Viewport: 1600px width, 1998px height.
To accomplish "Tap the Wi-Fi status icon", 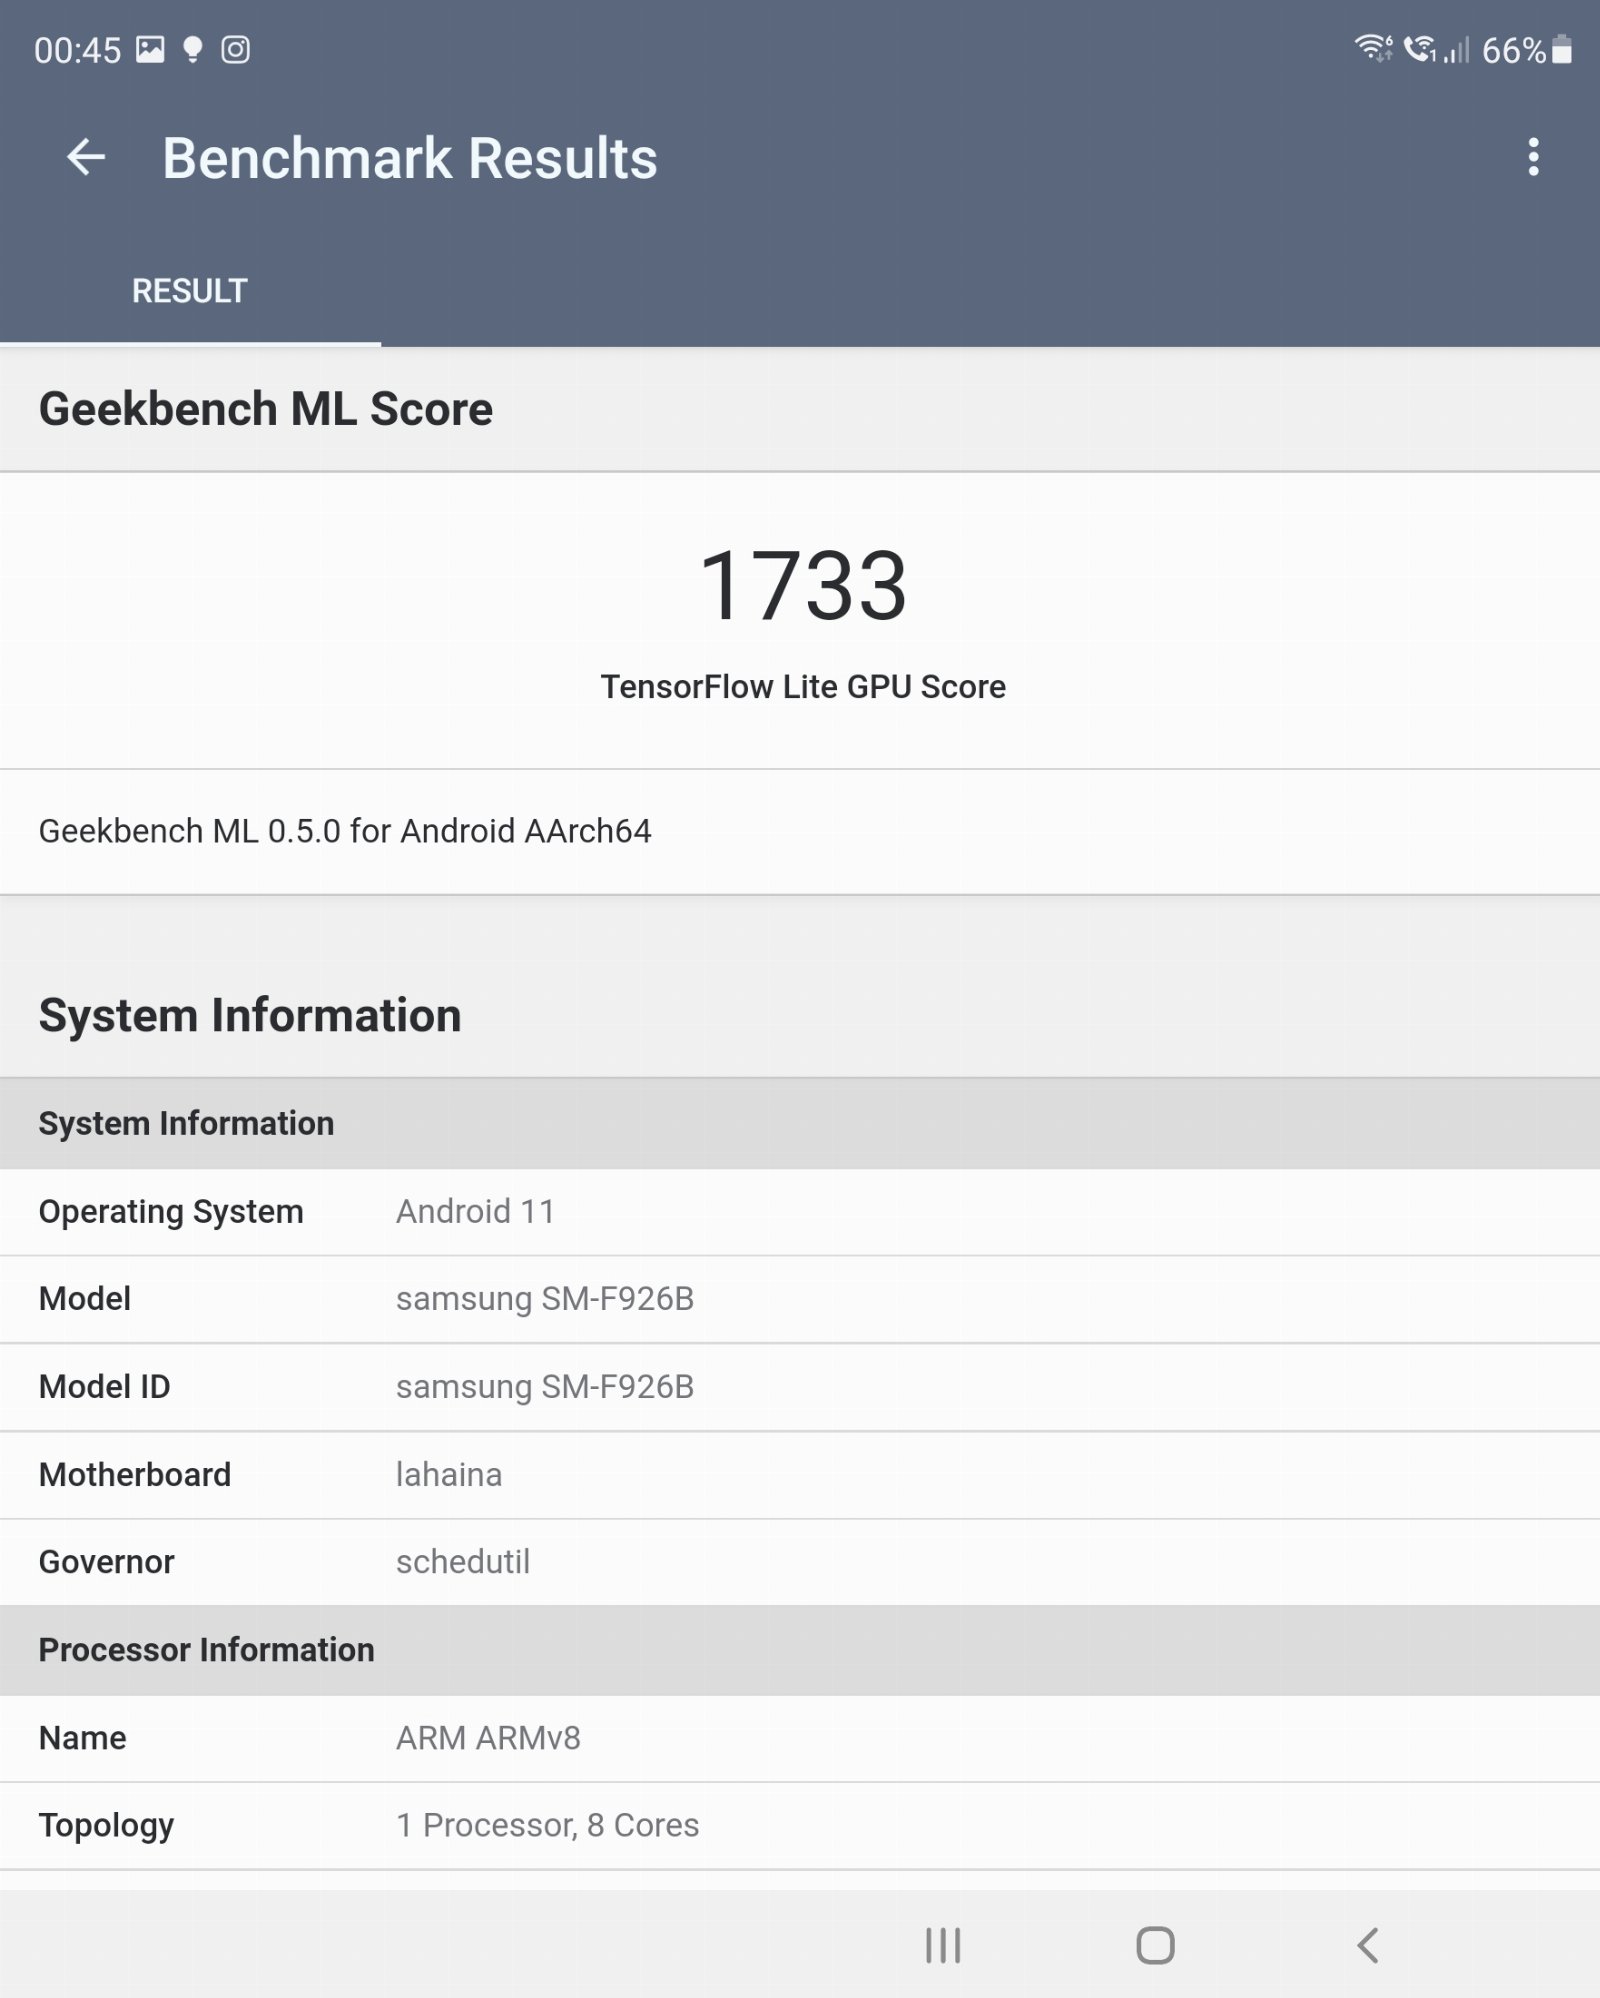I will click(x=1373, y=48).
